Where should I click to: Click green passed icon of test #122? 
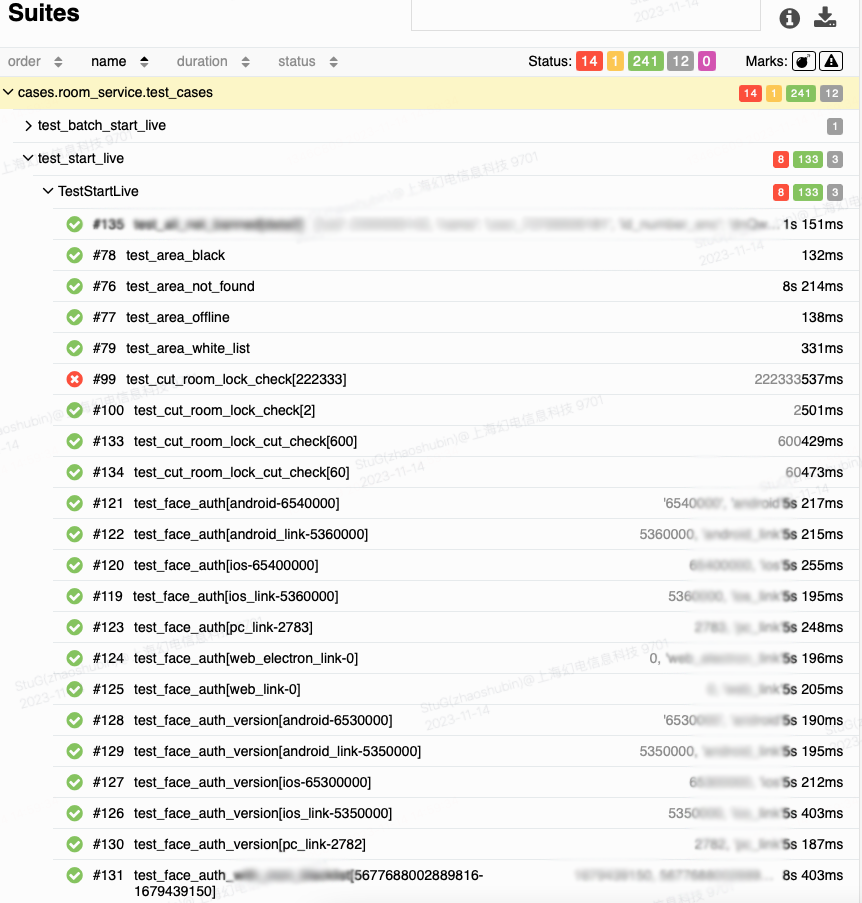click(74, 534)
